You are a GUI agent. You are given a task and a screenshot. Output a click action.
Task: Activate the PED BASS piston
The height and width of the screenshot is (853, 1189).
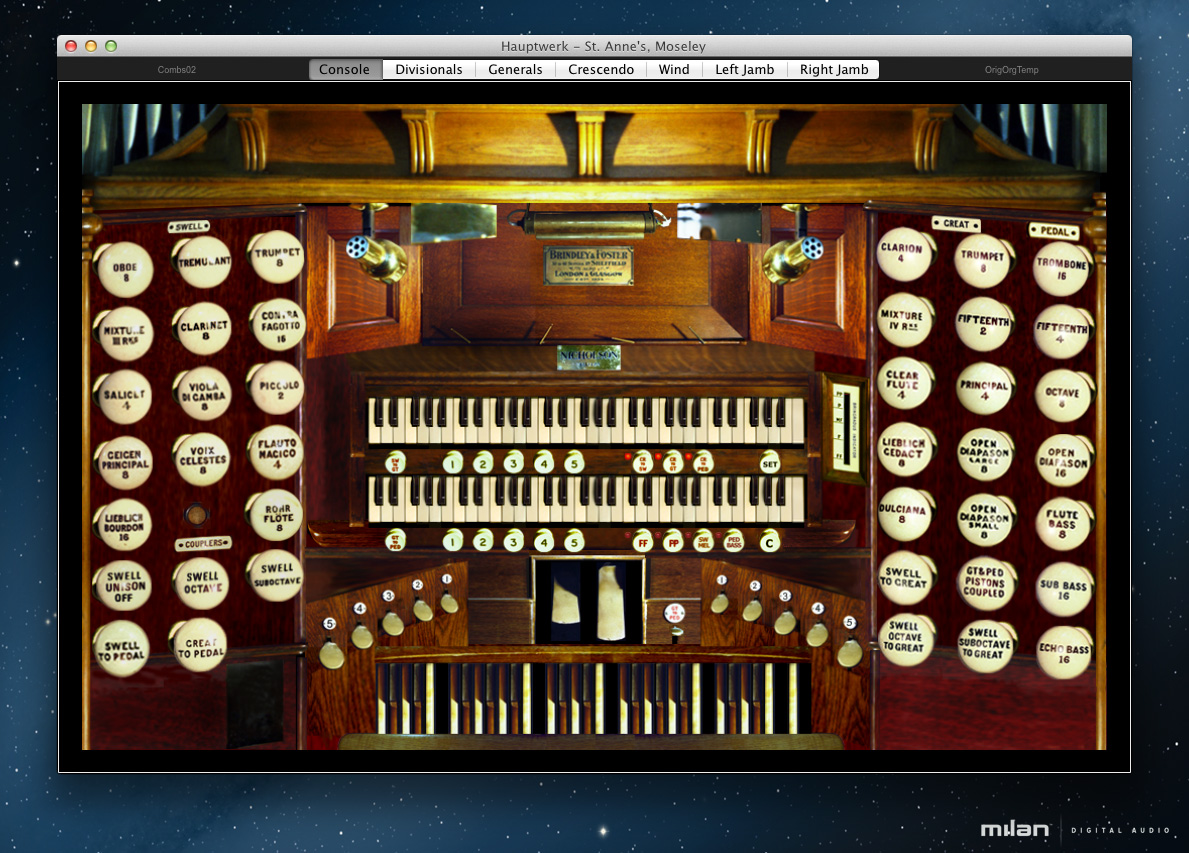click(x=733, y=541)
